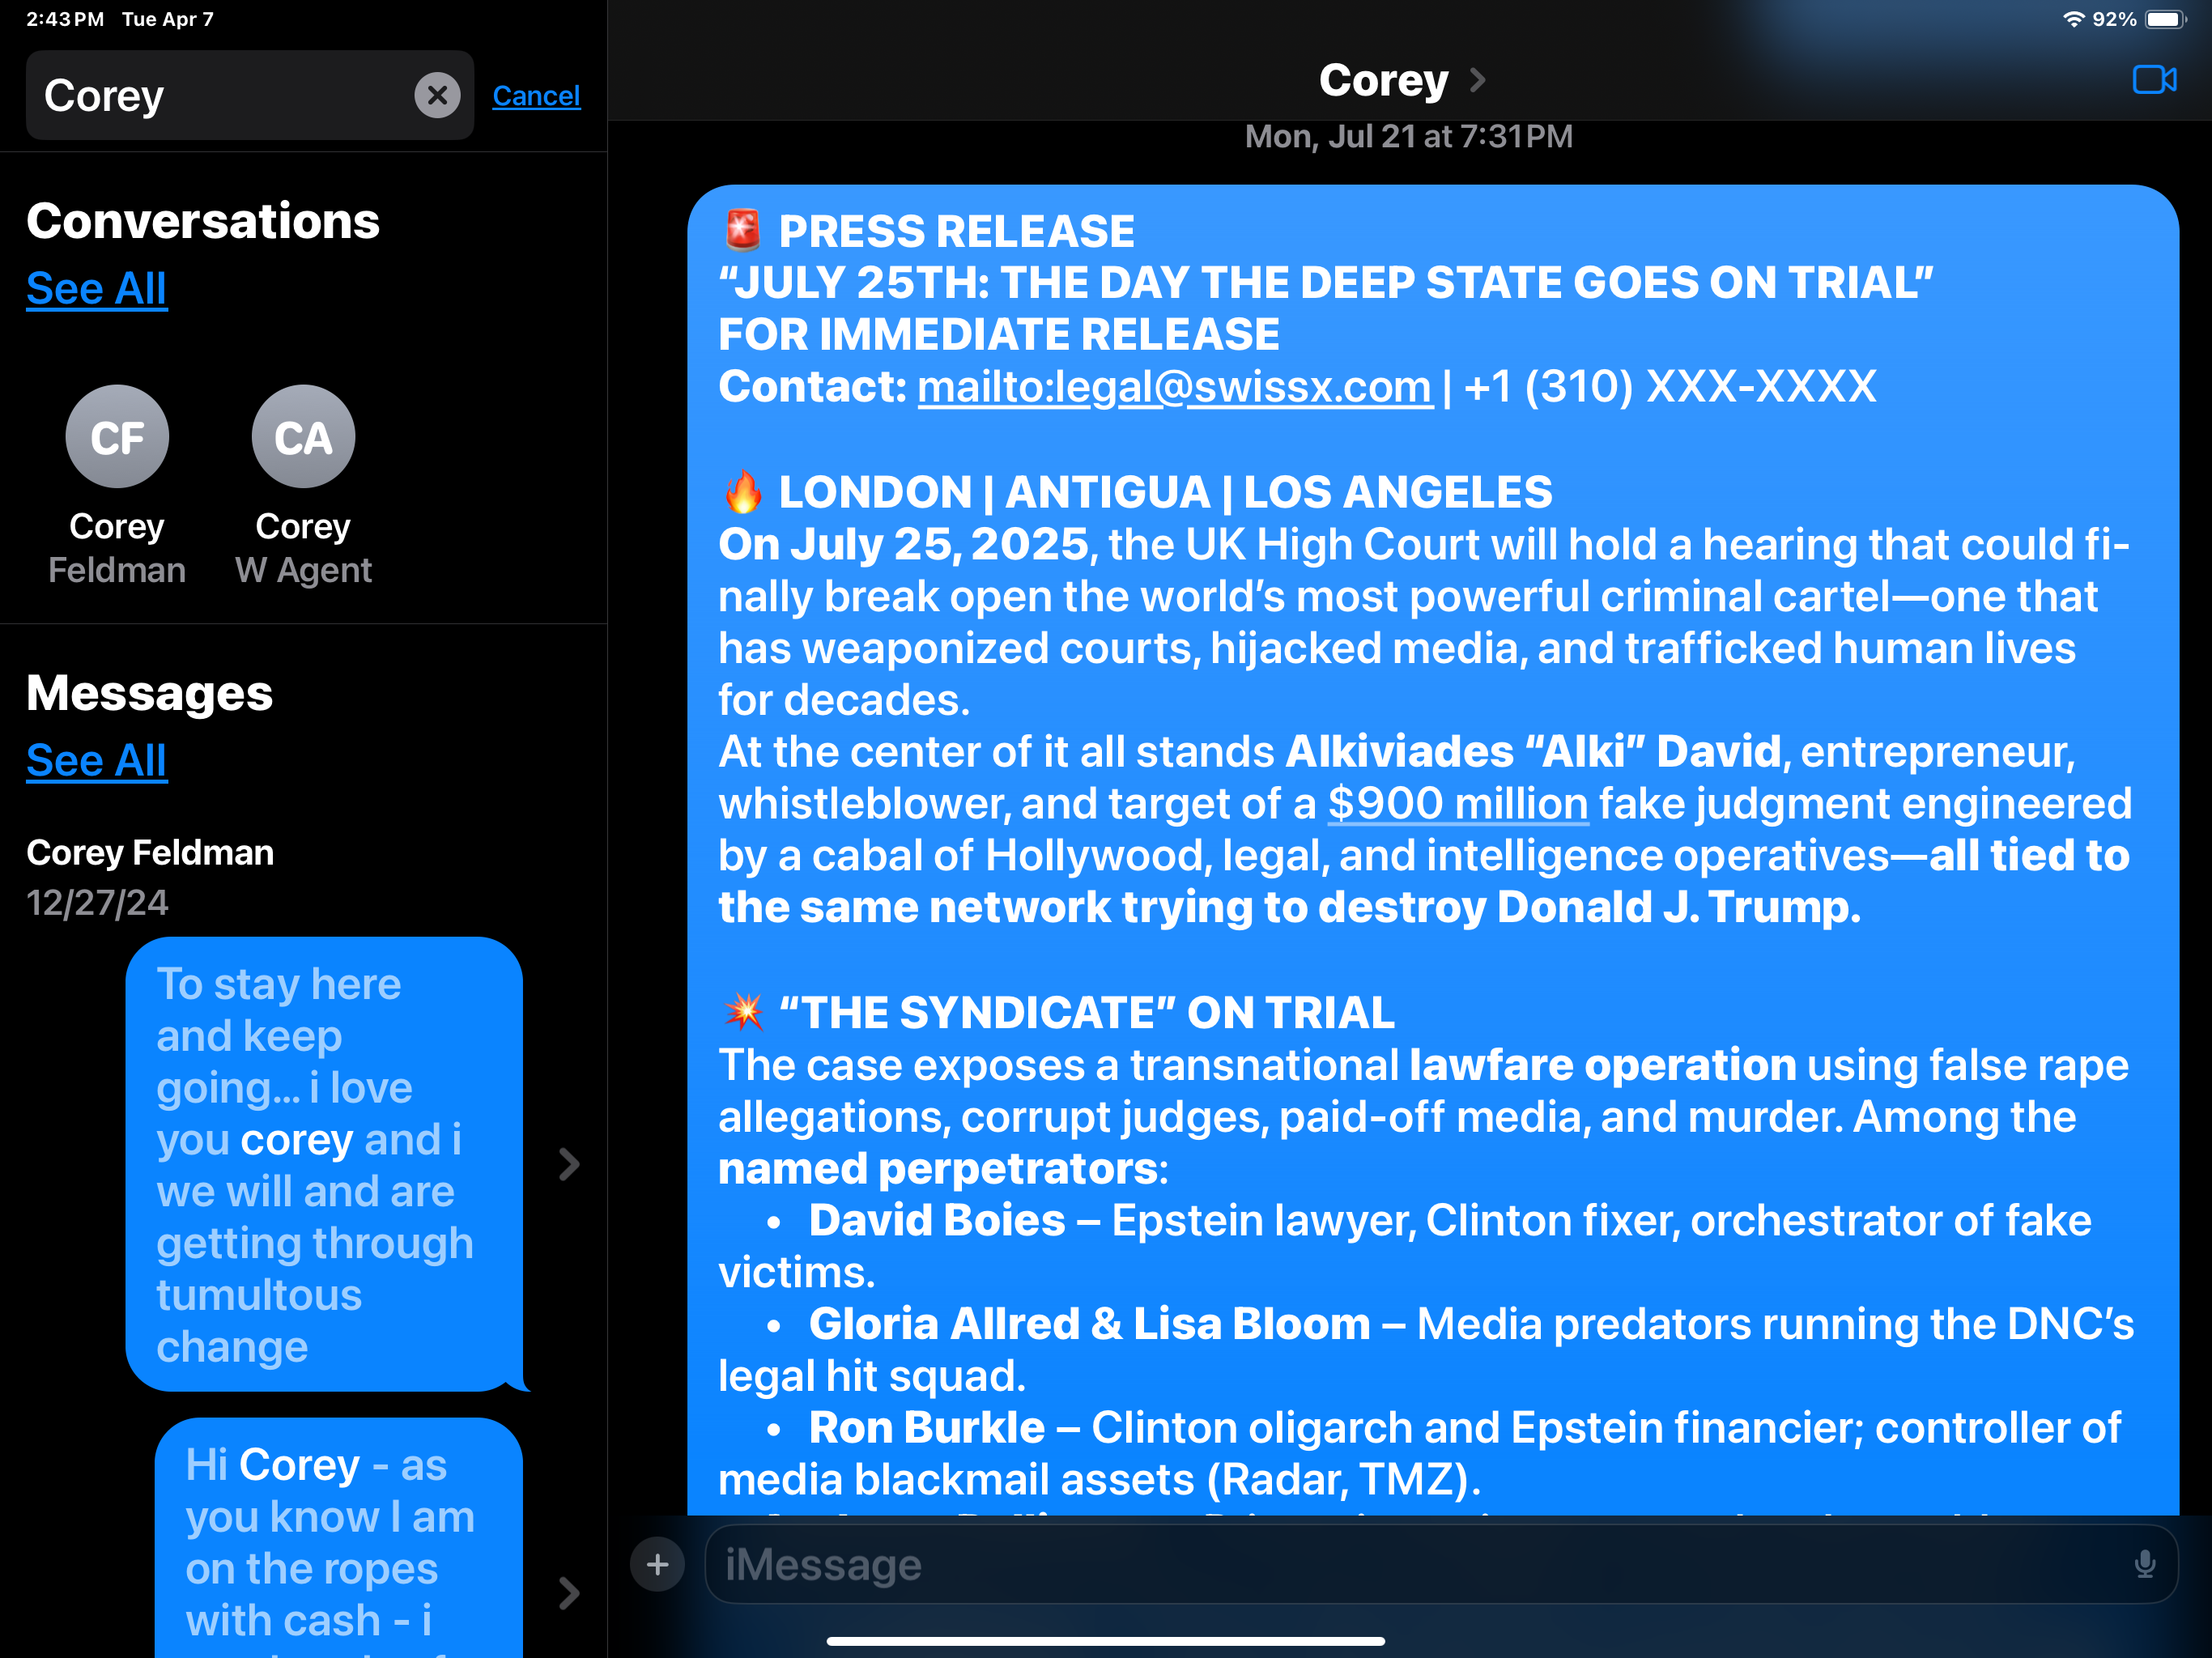Open the legal@swissx.com mail link
Image resolution: width=2212 pixels, height=1658 pixels.
coord(1174,387)
